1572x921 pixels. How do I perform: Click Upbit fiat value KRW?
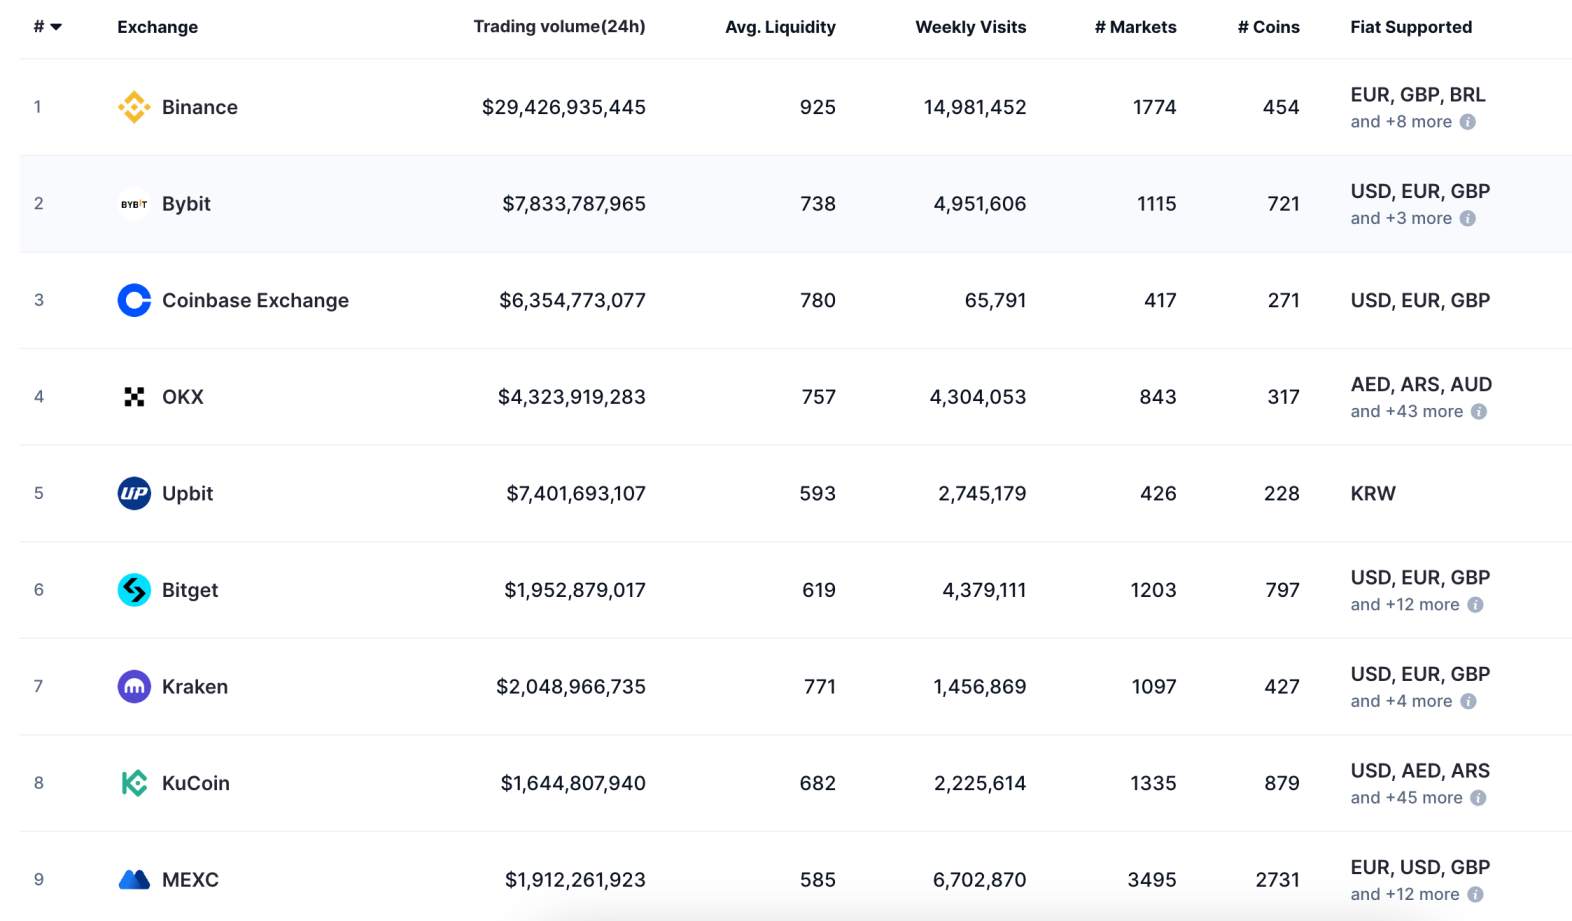pyautogui.click(x=1373, y=493)
